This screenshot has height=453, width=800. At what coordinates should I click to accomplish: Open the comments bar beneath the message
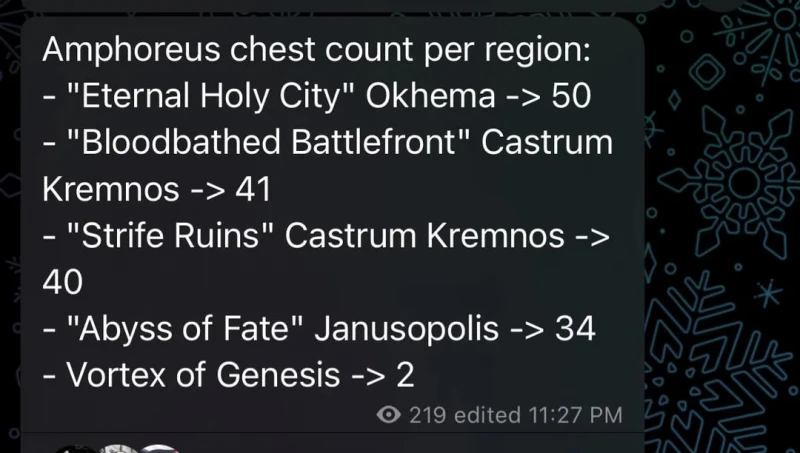tap(332, 443)
